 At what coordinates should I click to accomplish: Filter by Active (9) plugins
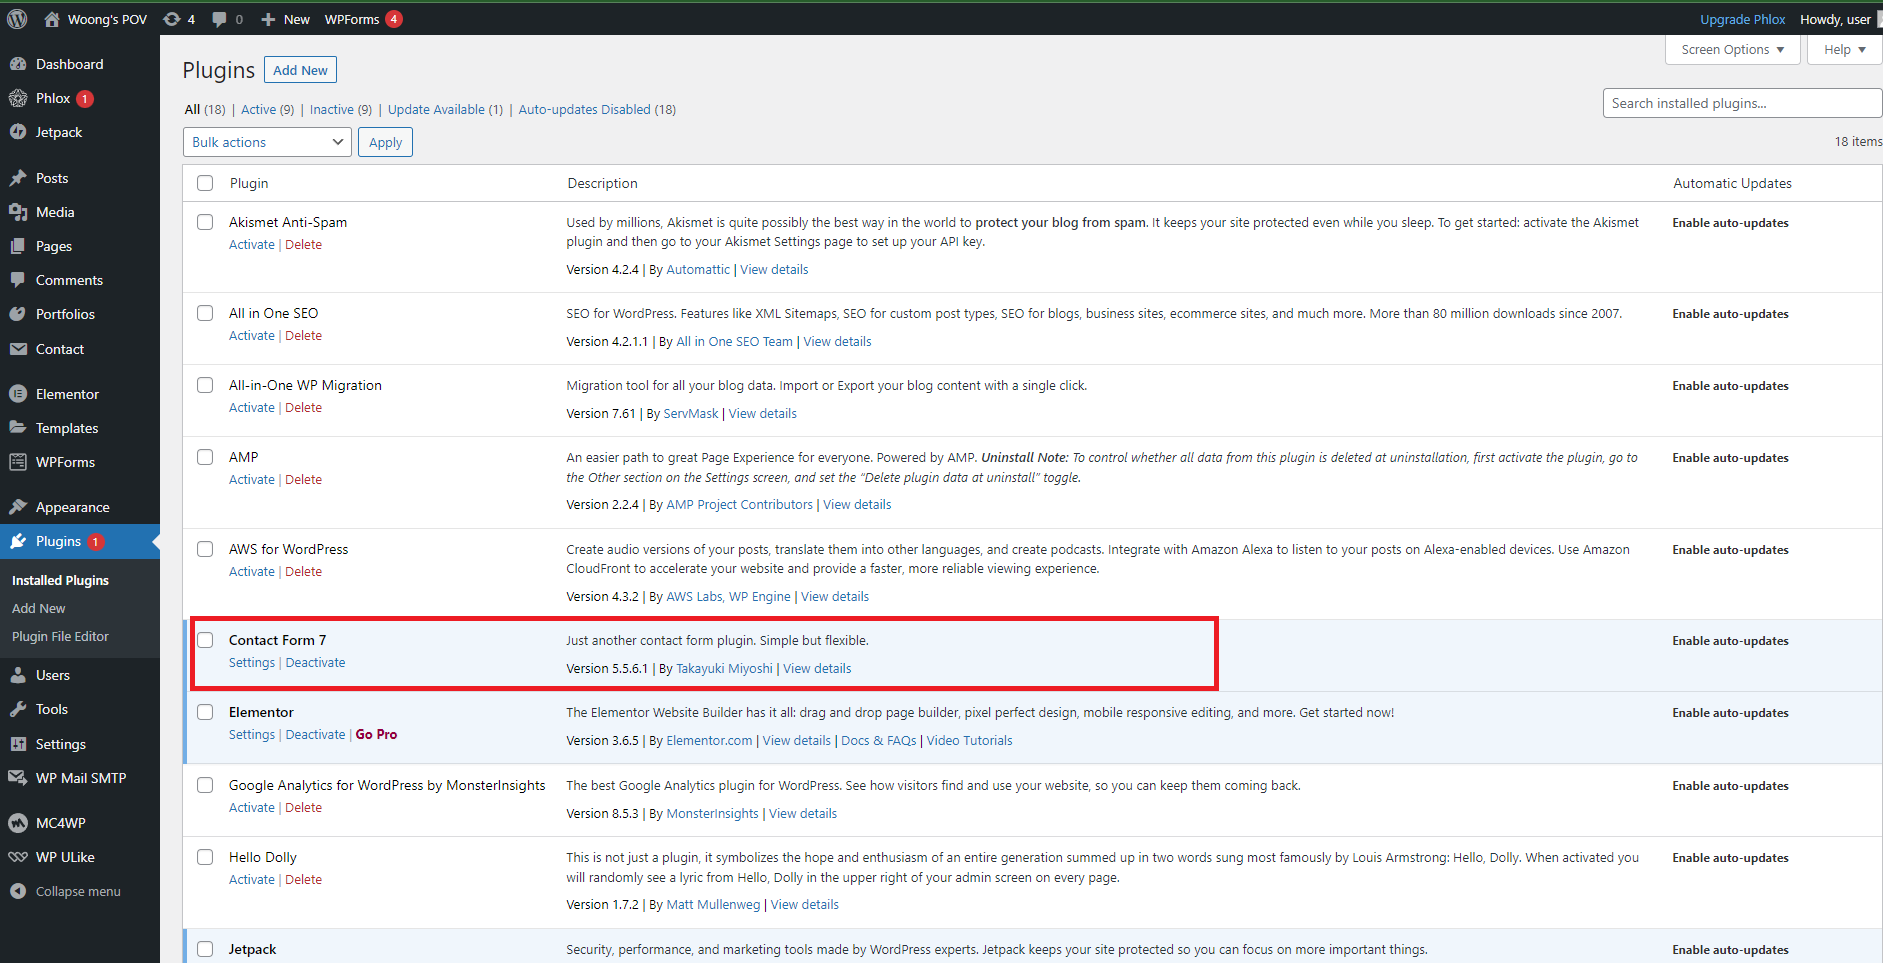pyautogui.click(x=267, y=109)
